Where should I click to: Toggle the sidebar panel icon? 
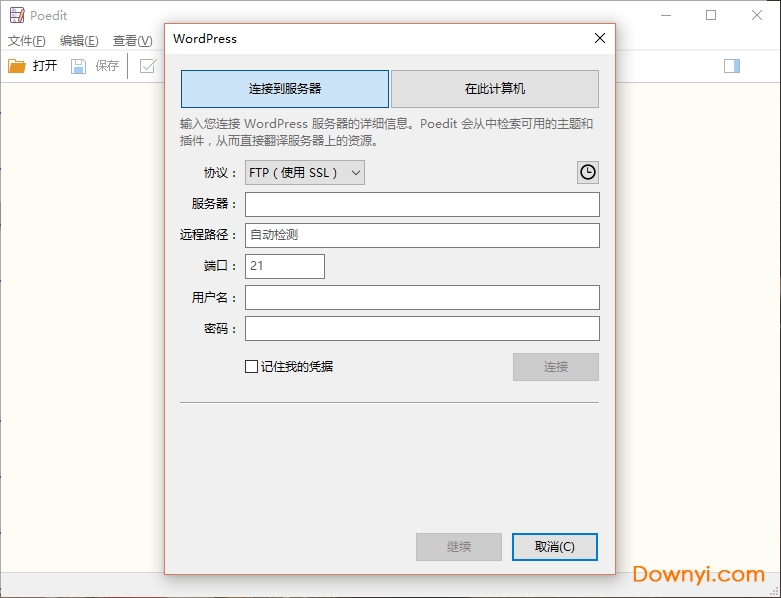point(732,66)
